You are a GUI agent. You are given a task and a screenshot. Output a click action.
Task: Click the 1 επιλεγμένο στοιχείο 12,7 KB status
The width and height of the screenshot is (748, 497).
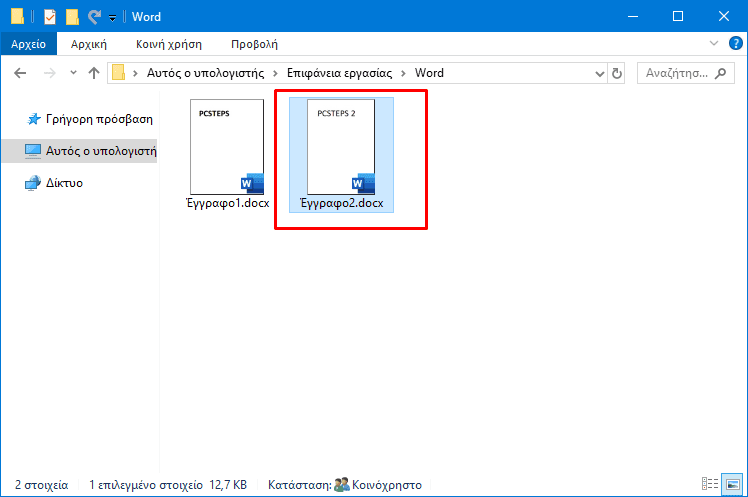[168, 485]
